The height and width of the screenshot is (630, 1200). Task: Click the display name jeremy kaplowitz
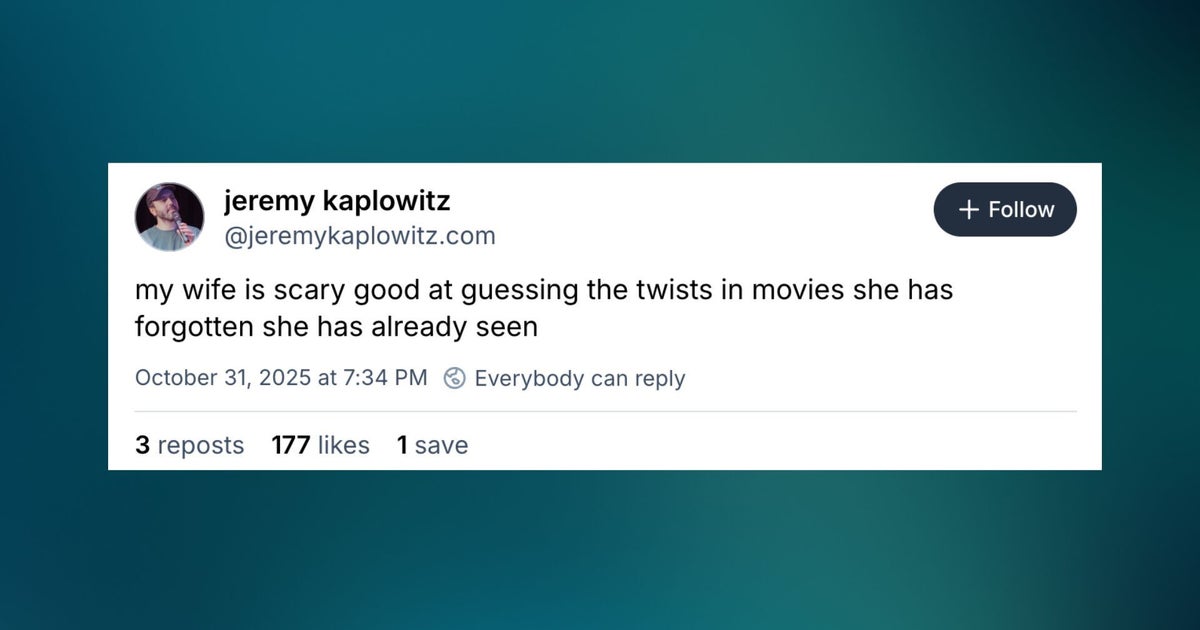pos(337,201)
